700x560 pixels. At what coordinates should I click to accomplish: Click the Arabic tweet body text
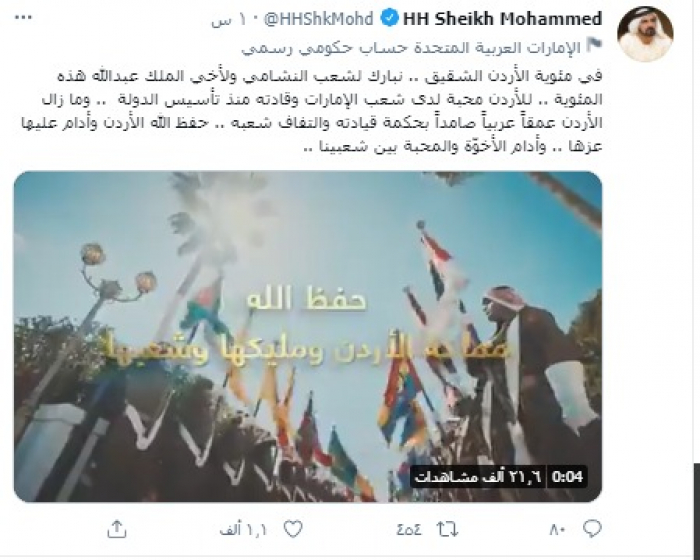click(x=312, y=111)
